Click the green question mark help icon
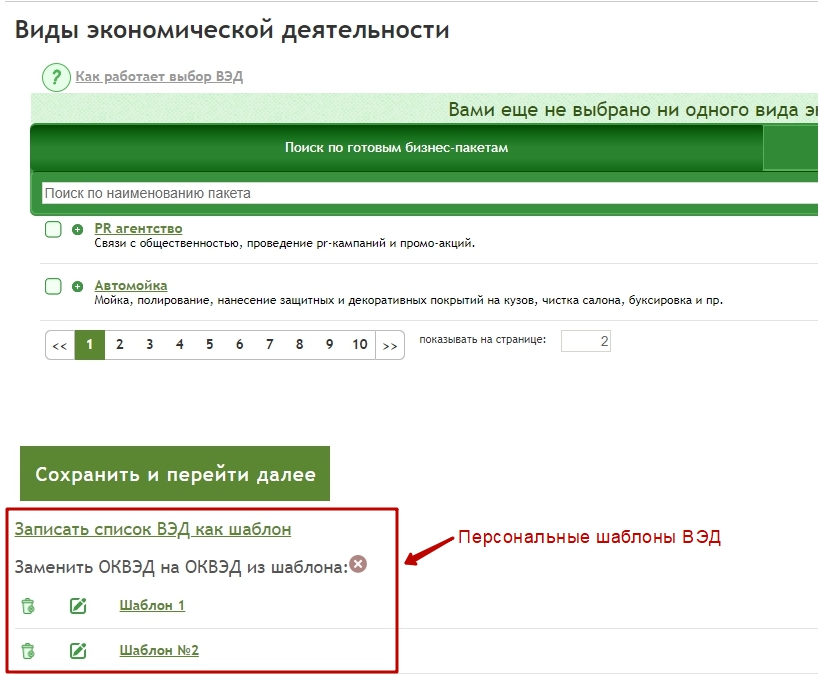This screenshot has width=823, height=678. pos(56,78)
